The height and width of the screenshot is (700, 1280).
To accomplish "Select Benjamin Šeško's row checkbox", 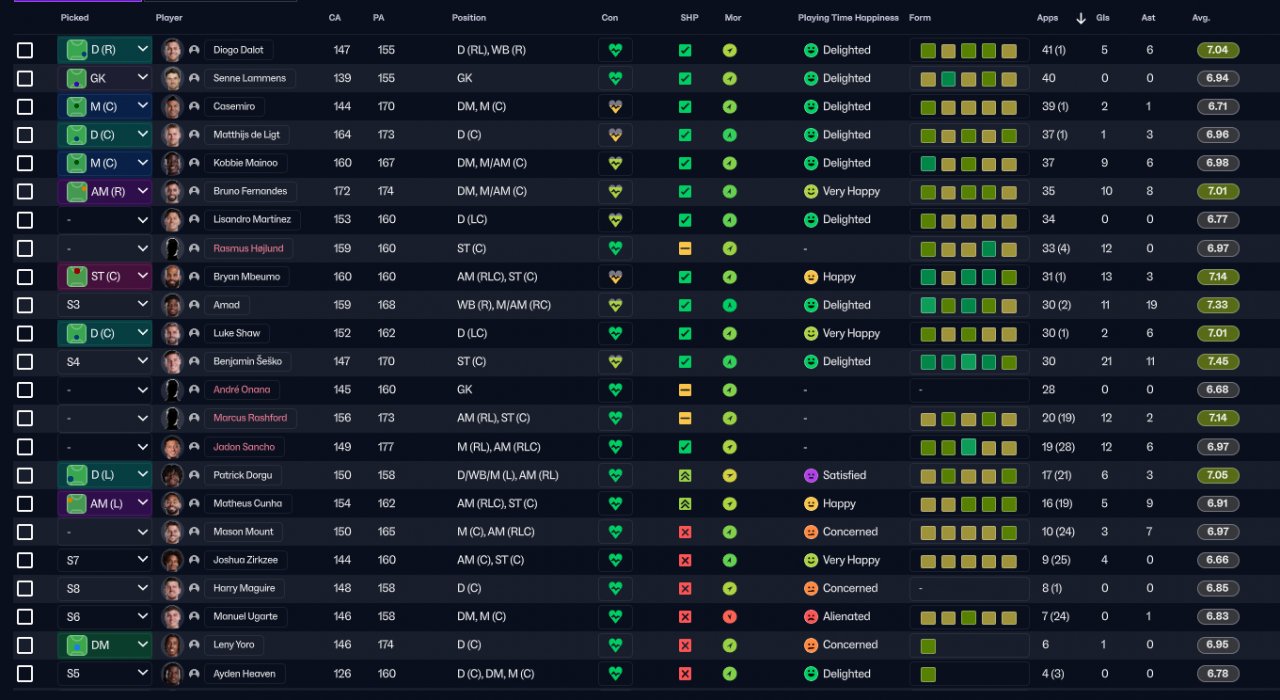I will click(x=25, y=362).
